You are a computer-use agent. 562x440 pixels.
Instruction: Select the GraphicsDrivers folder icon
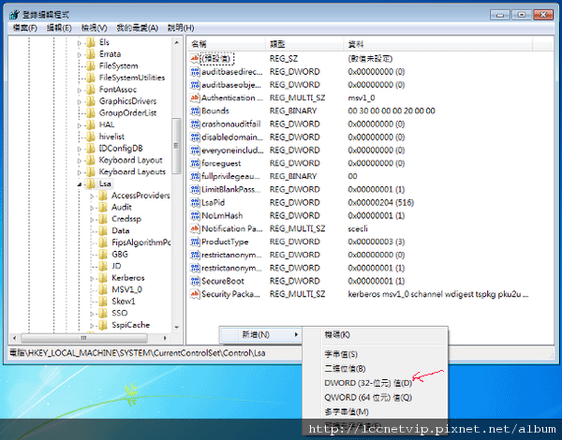click(x=91, y=101)
